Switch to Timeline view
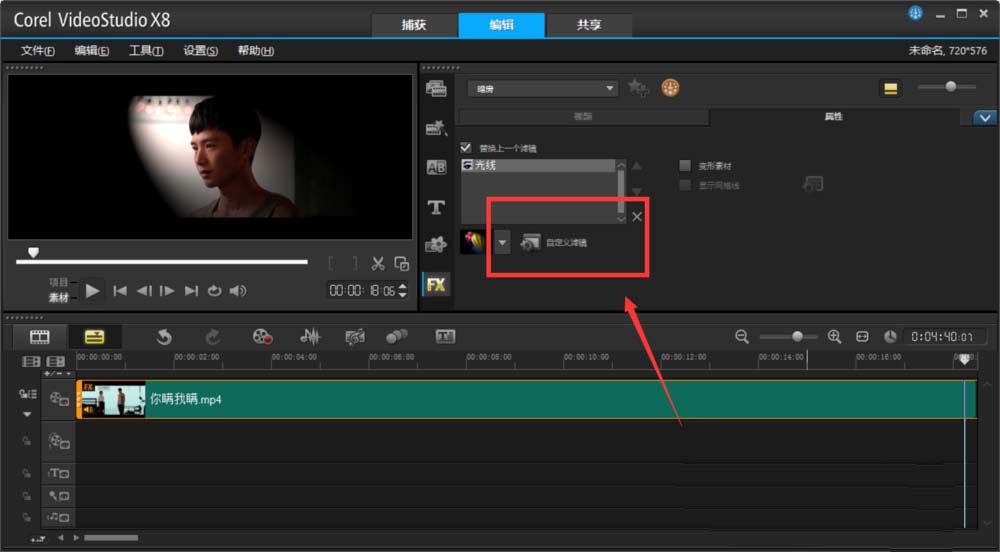 point(94,337)
